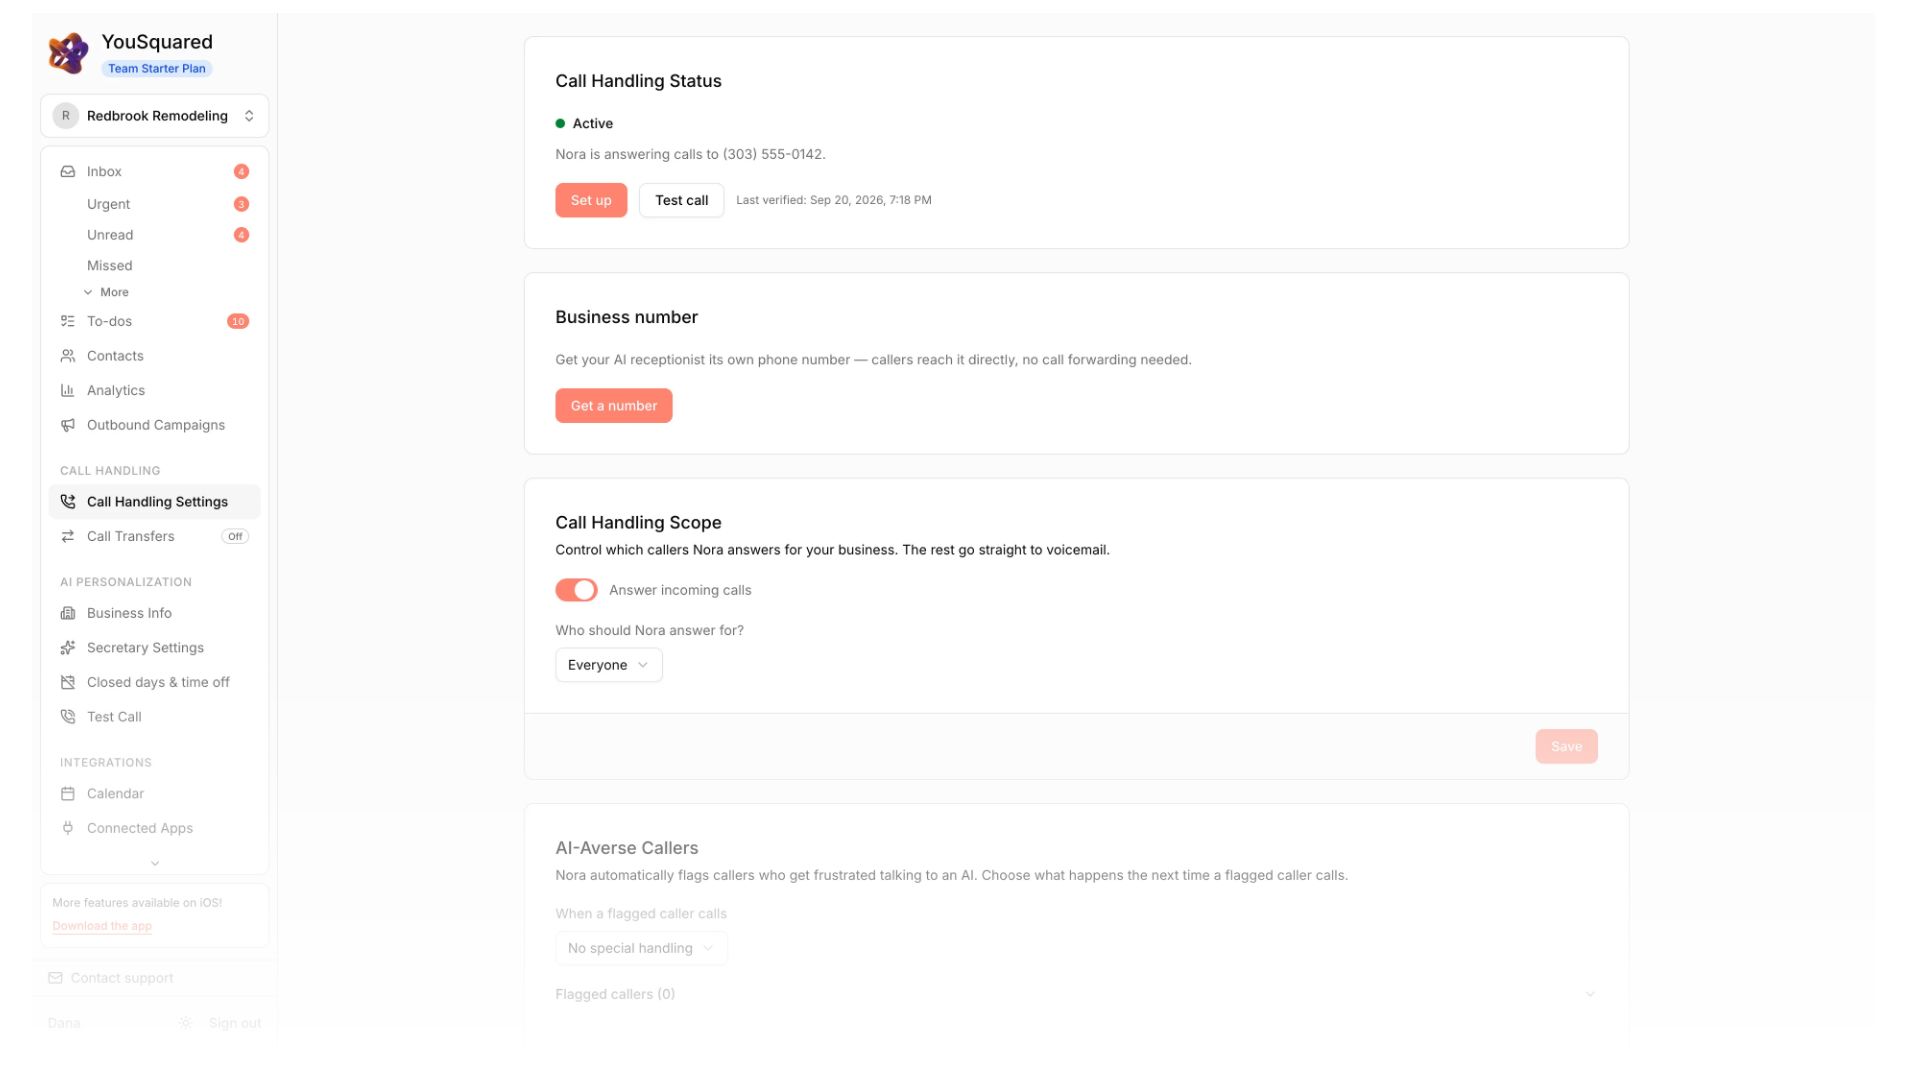Image resolution: width=1920 pixels, height=1080 pixels.
Task: Click the Test call button
Action: click(681, 200)
